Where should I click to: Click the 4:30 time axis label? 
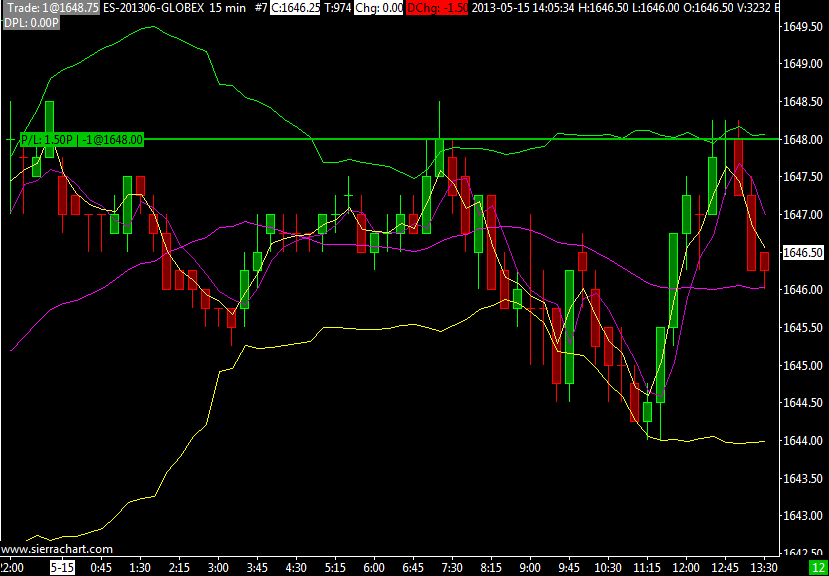(x=297, y=567)
